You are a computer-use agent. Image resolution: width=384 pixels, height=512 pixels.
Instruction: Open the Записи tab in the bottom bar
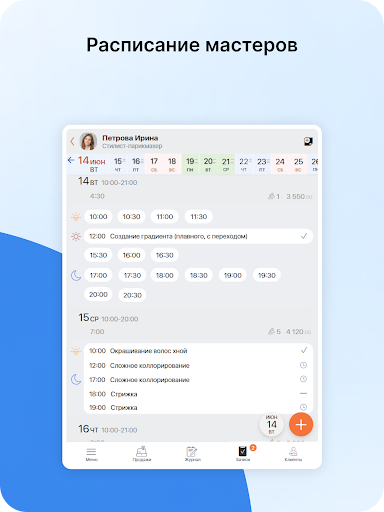[243, 454]
